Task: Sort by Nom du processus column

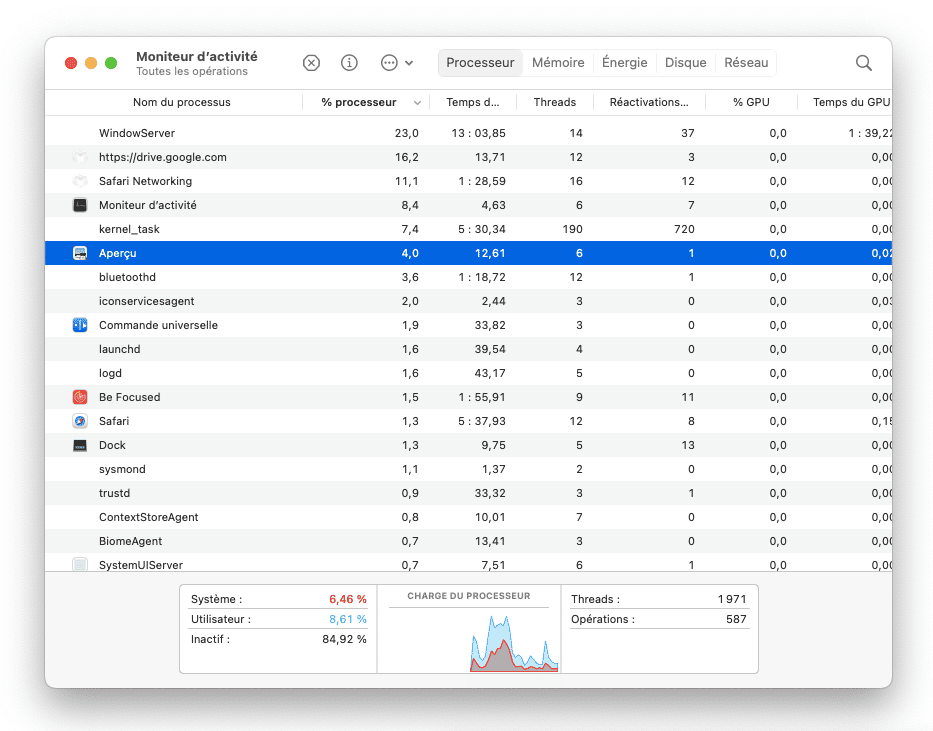Action: [181, 102]
